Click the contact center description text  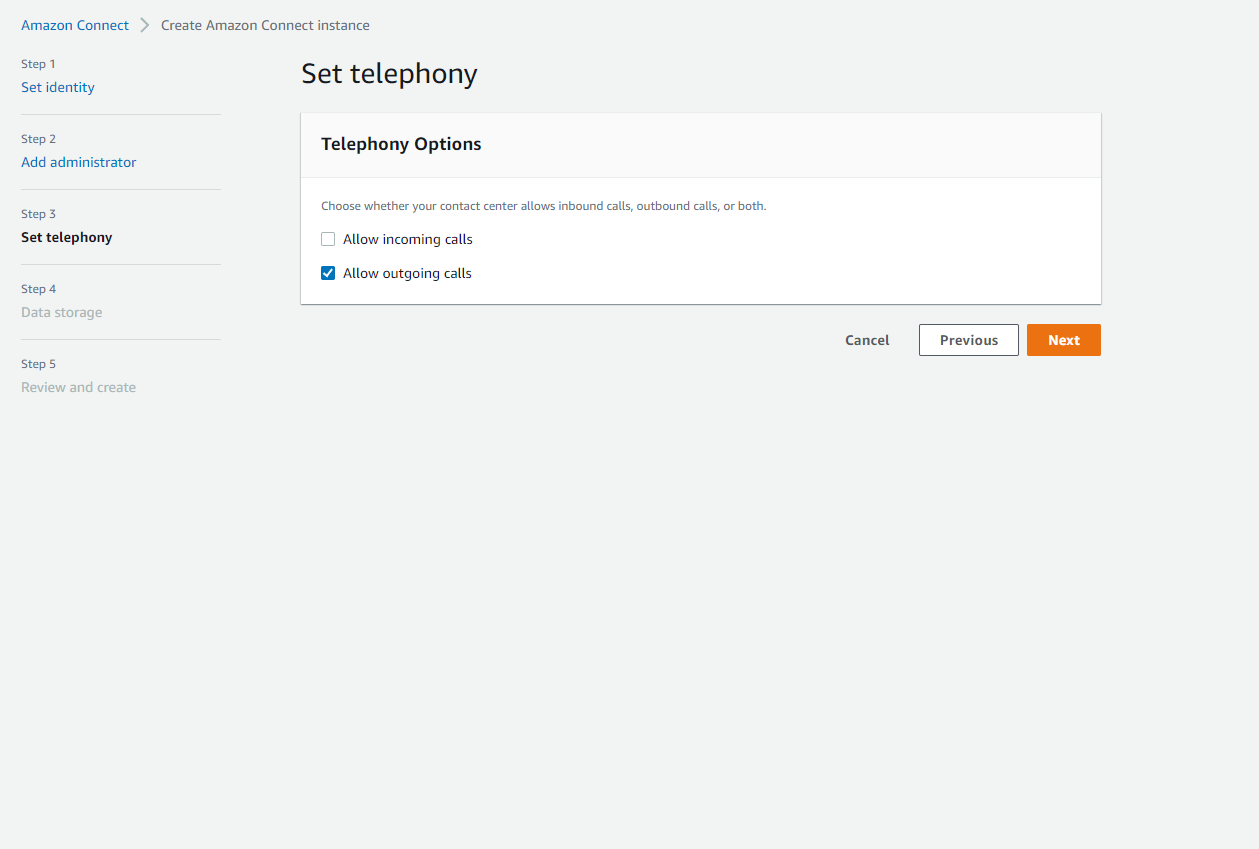click(x=543, y=205)
